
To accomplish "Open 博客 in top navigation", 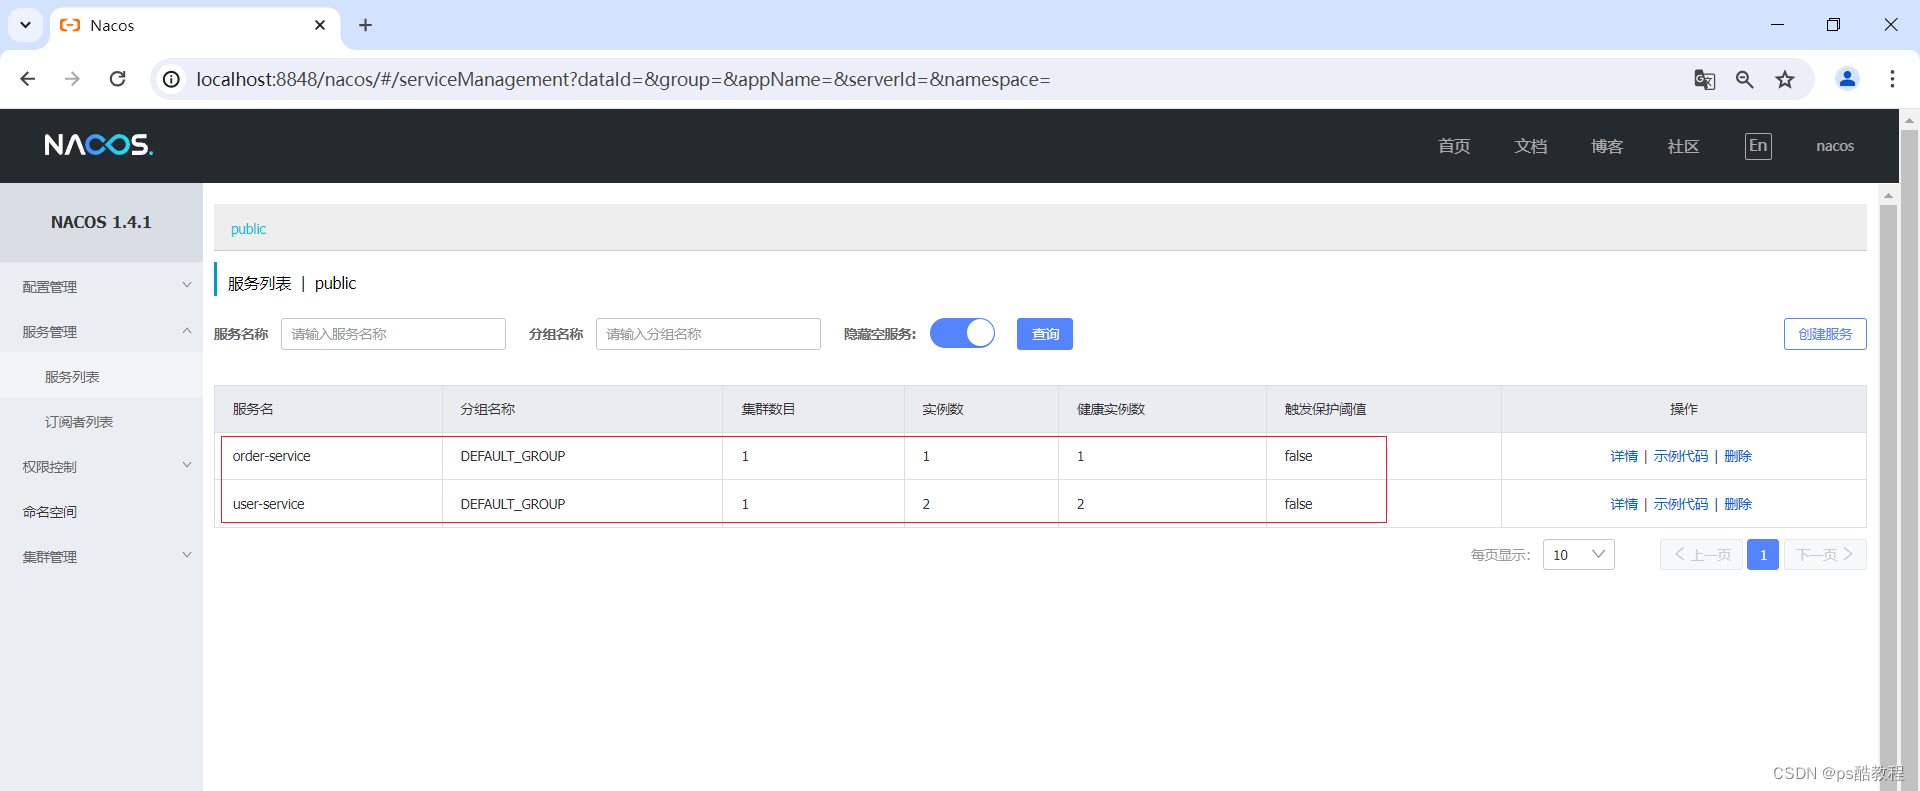I will coord(1607,146).
